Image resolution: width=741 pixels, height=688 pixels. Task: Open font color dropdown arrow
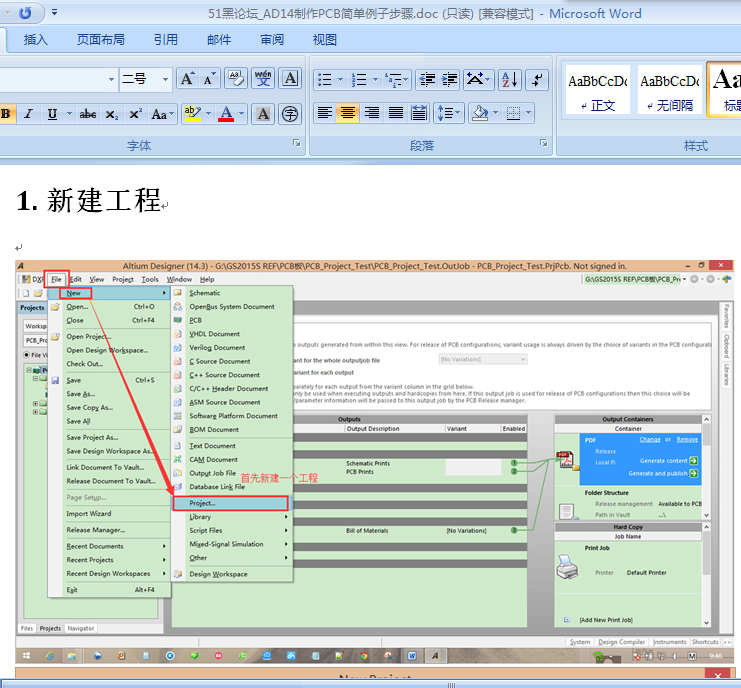tap(241, 113)
